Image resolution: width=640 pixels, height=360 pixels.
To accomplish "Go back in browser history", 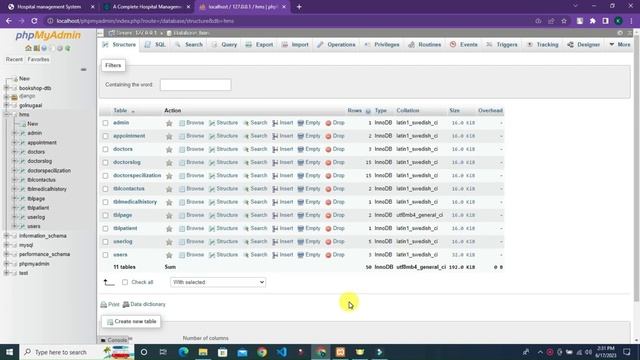I will coord(9,21).
